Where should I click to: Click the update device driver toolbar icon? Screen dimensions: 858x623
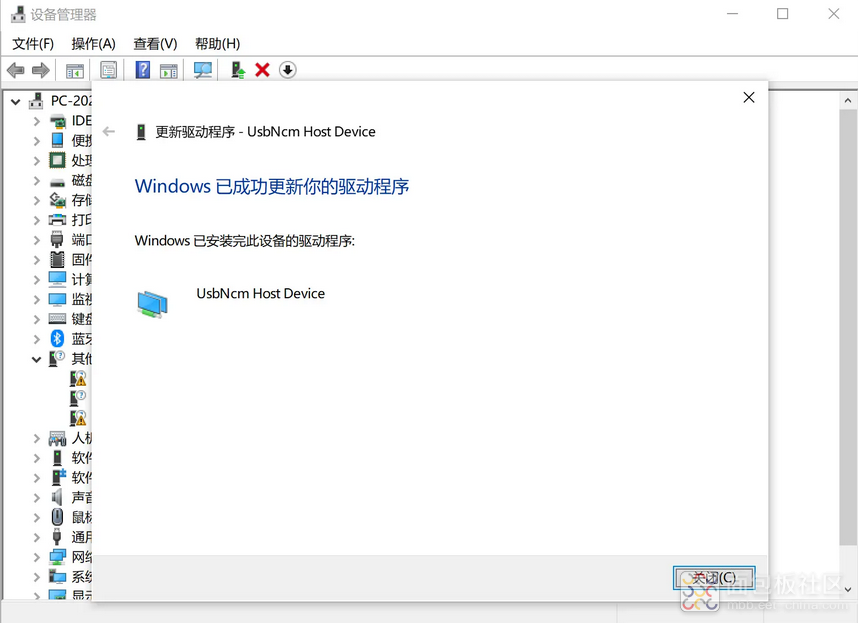coord(238,70)
